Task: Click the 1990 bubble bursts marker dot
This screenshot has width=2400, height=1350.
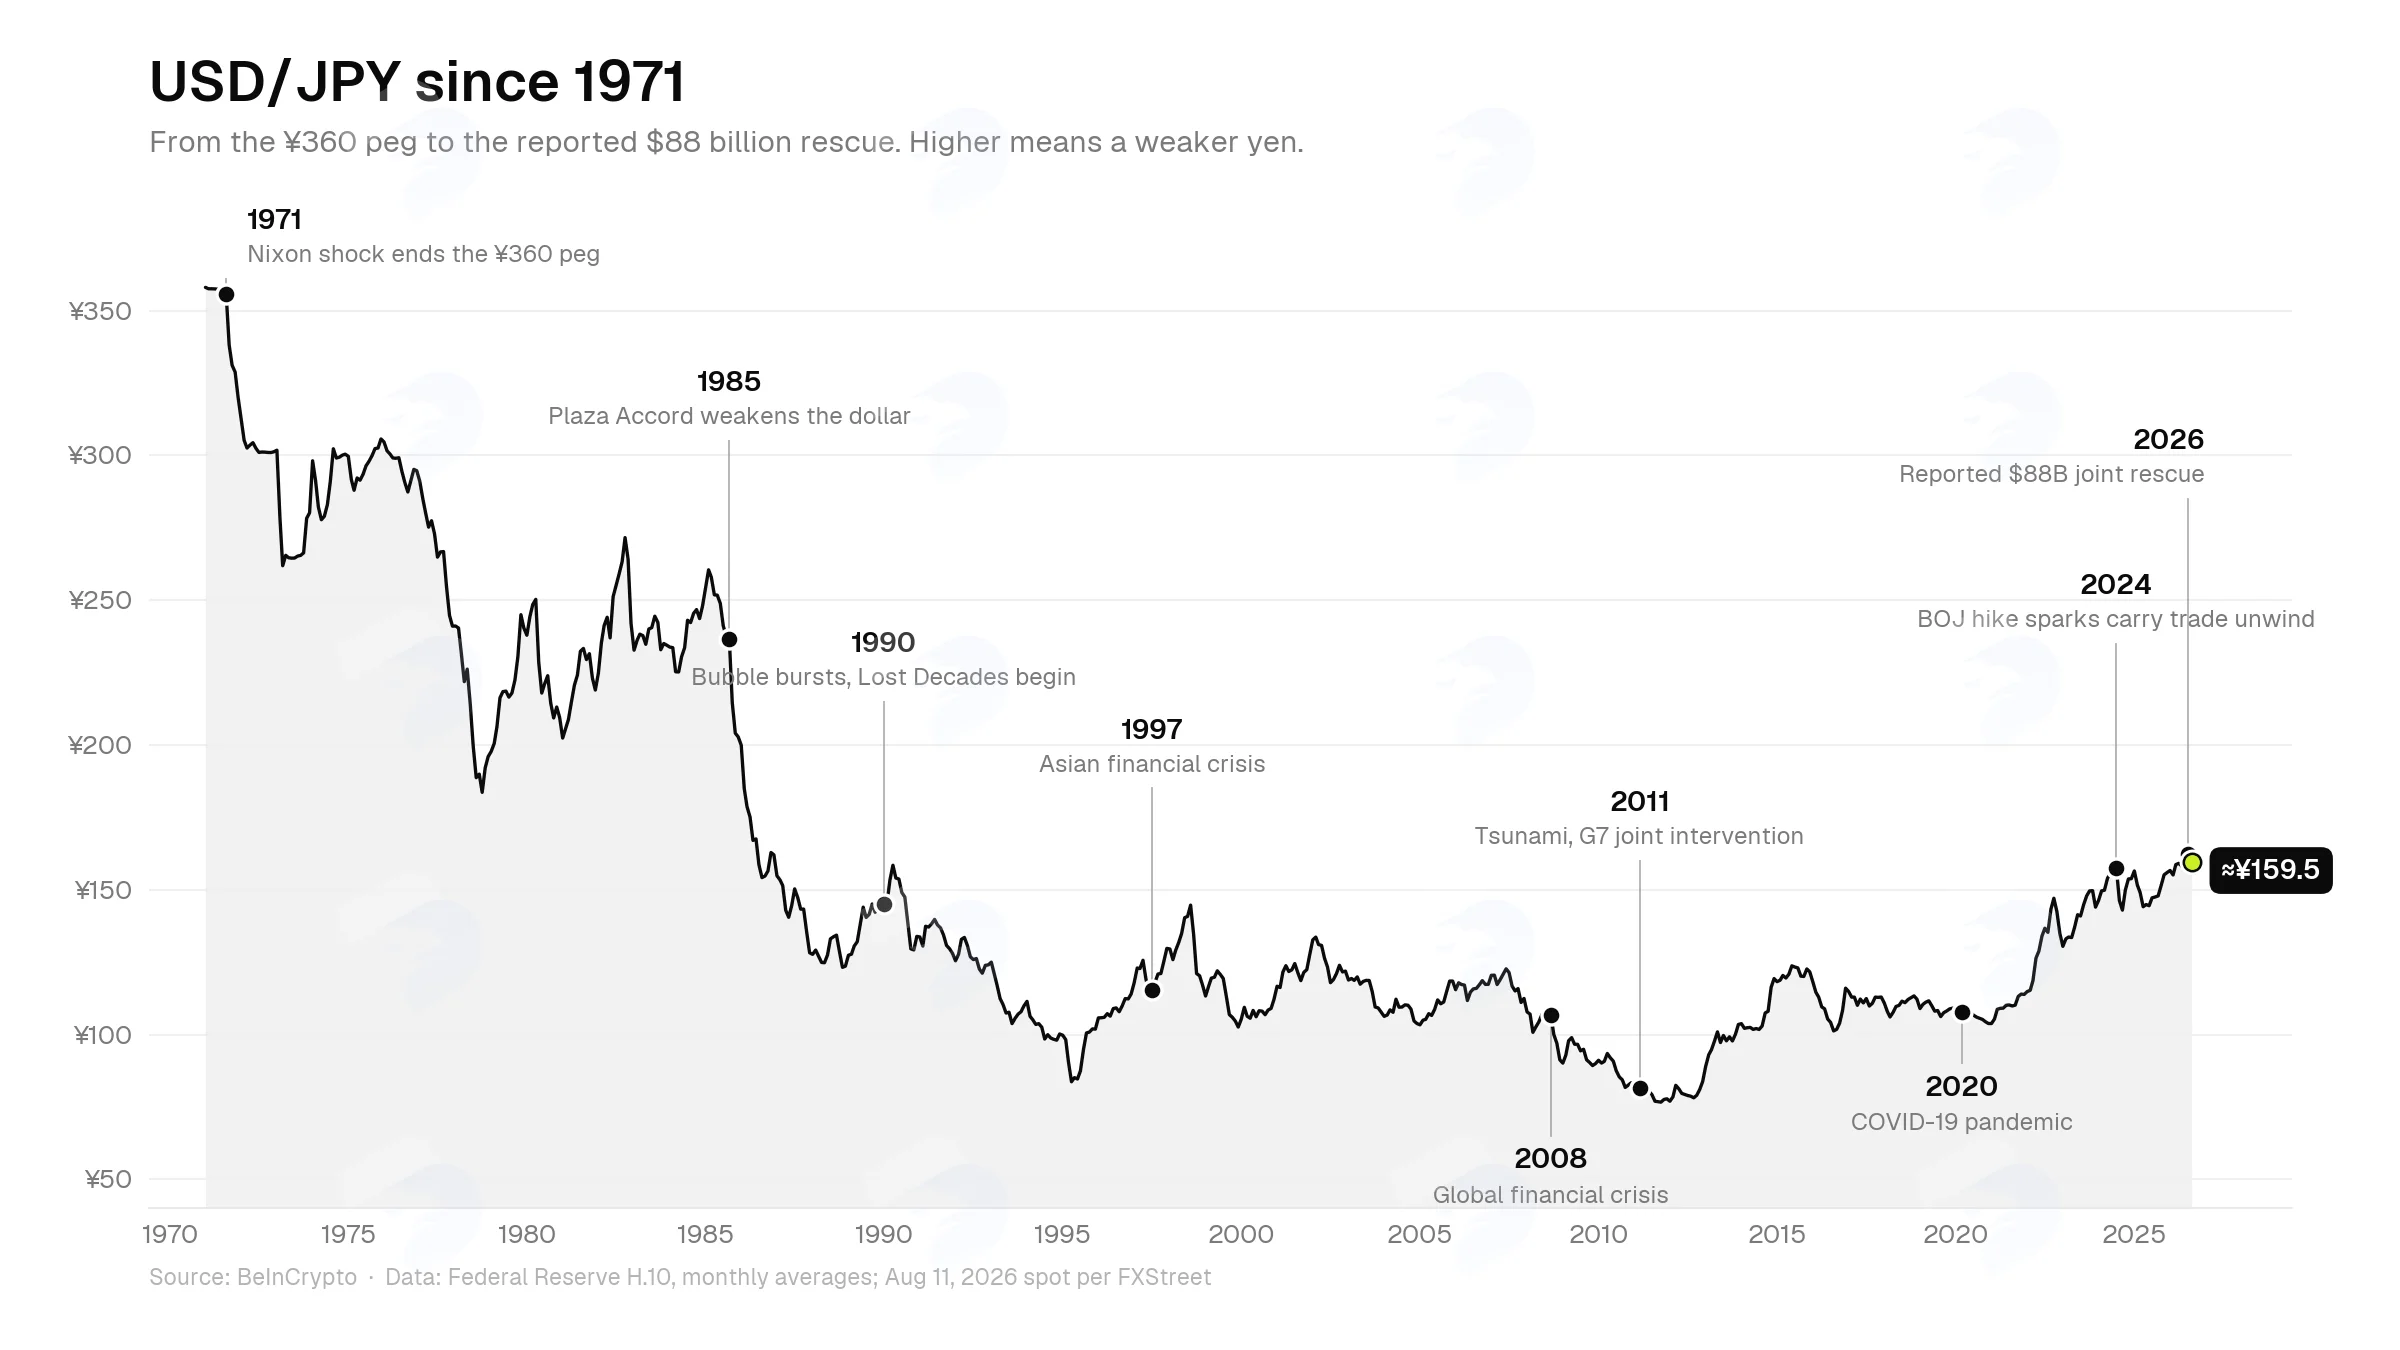Action: pos(884,904)
